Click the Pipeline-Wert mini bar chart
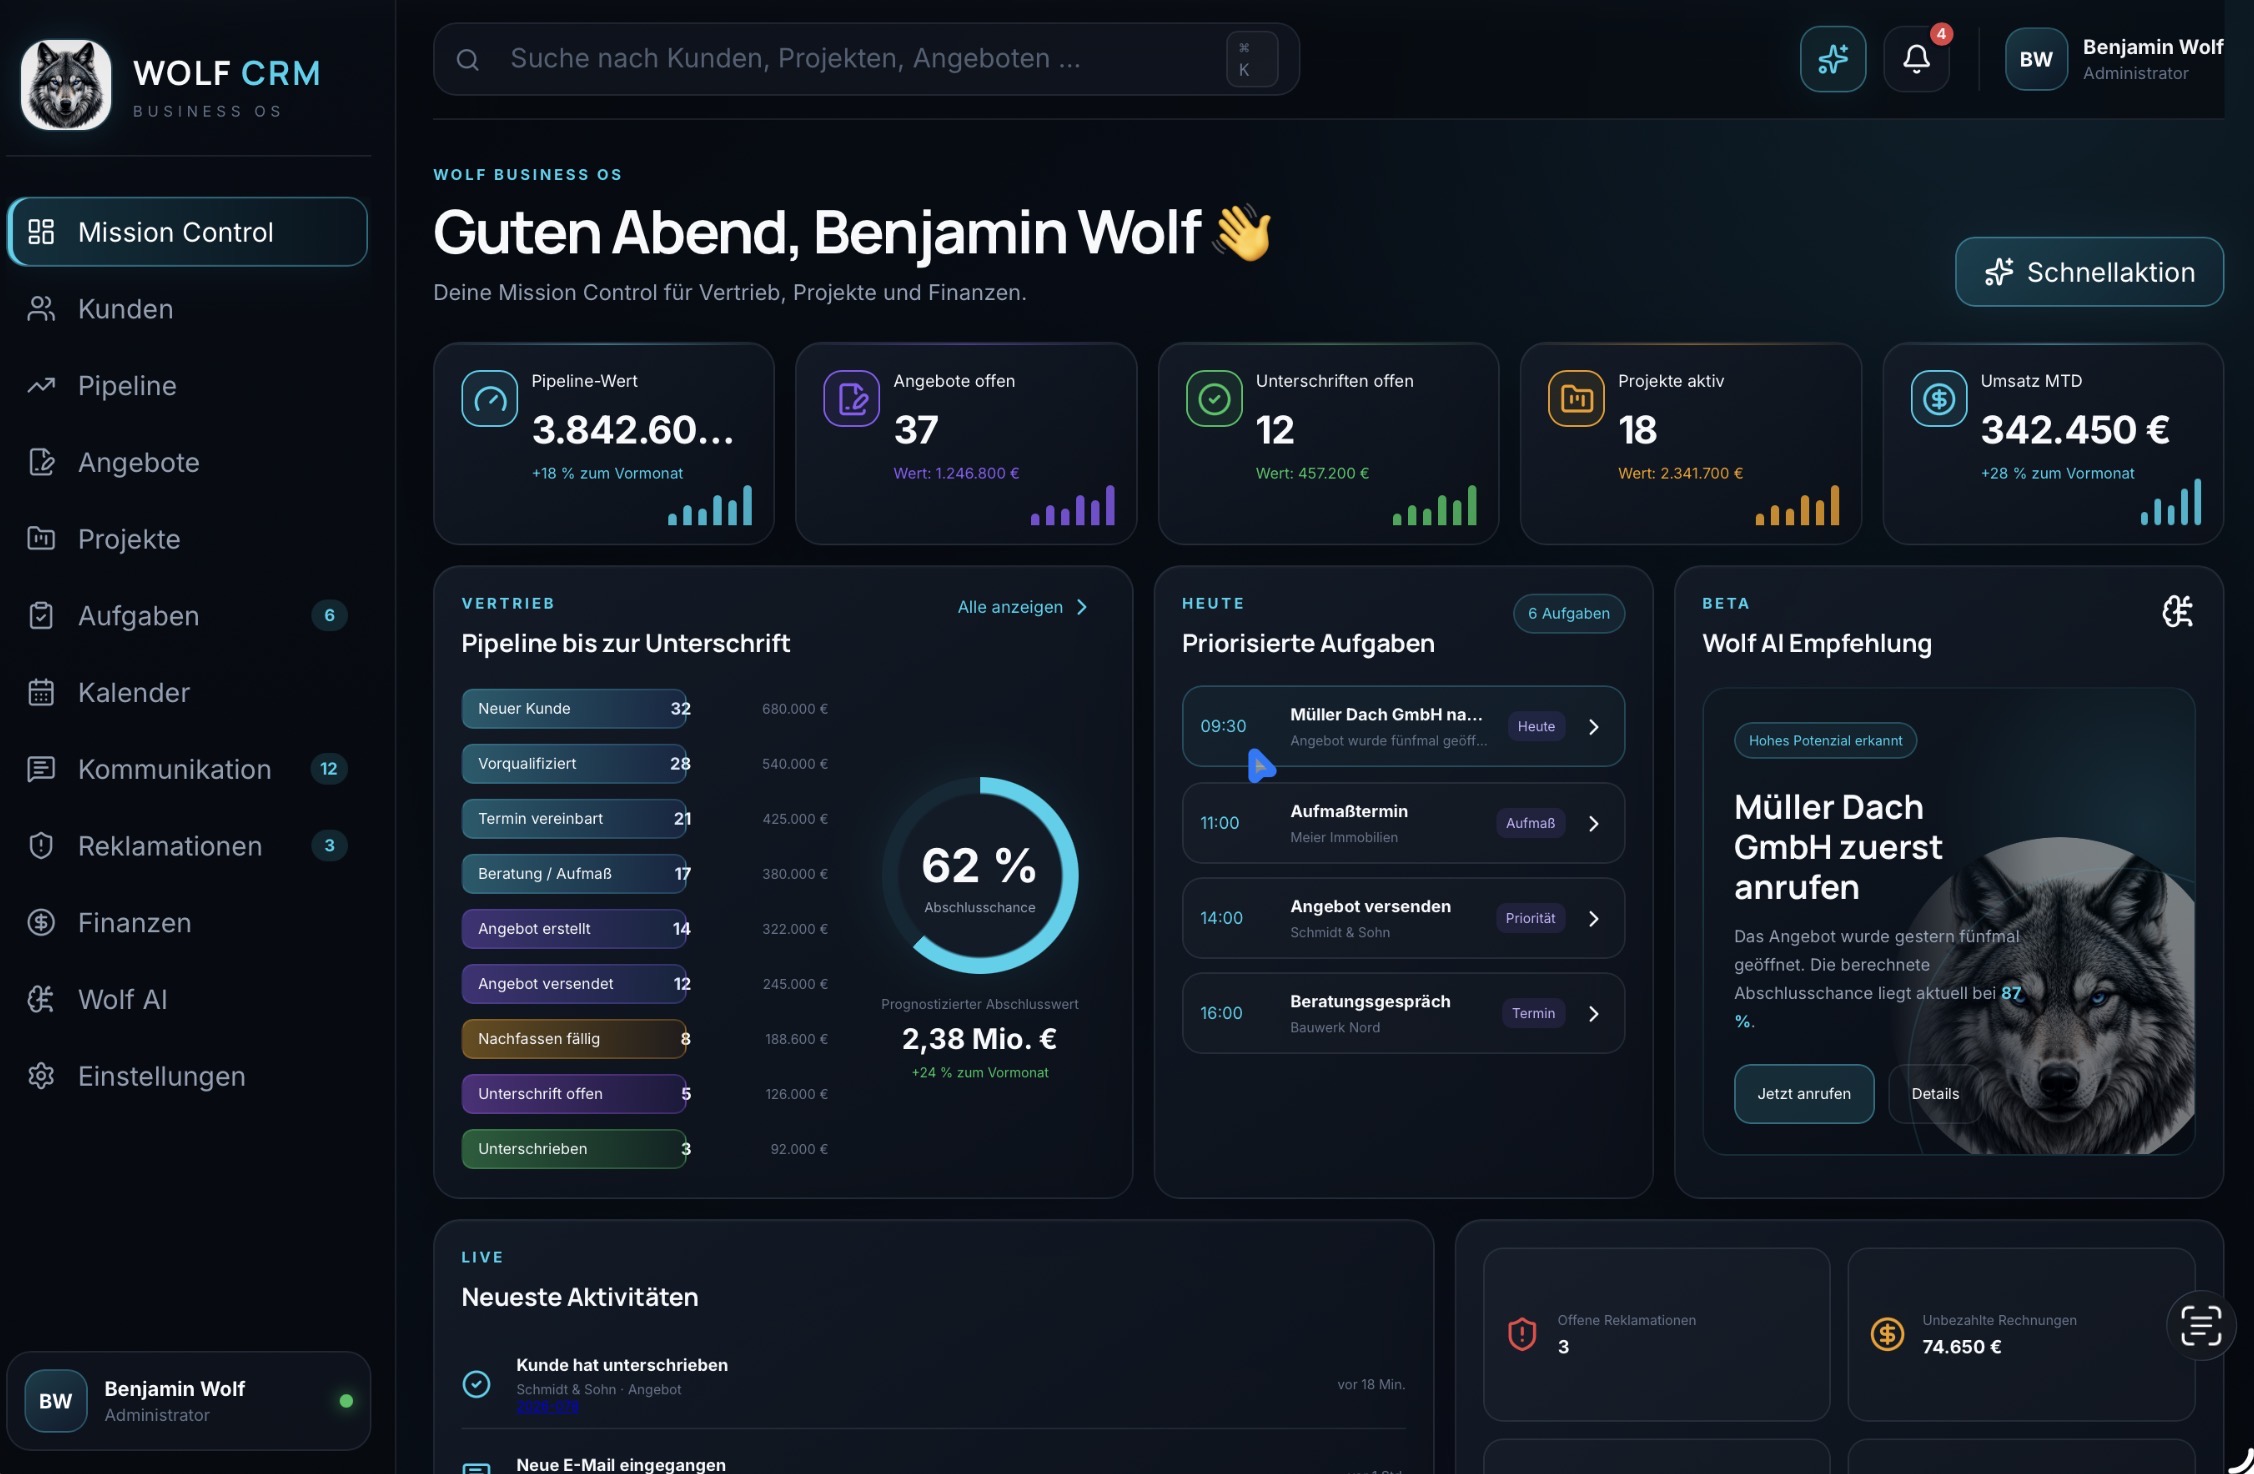This screenshot has width=2254, height=1474. (x=710, y=505)
